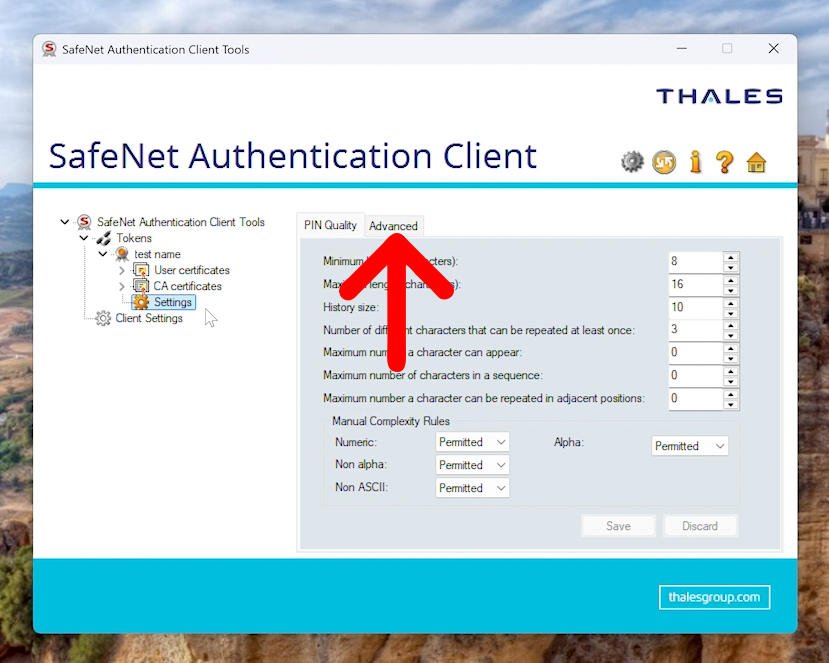Click the Discard button

pyautogui.click(x=700, y=526)
